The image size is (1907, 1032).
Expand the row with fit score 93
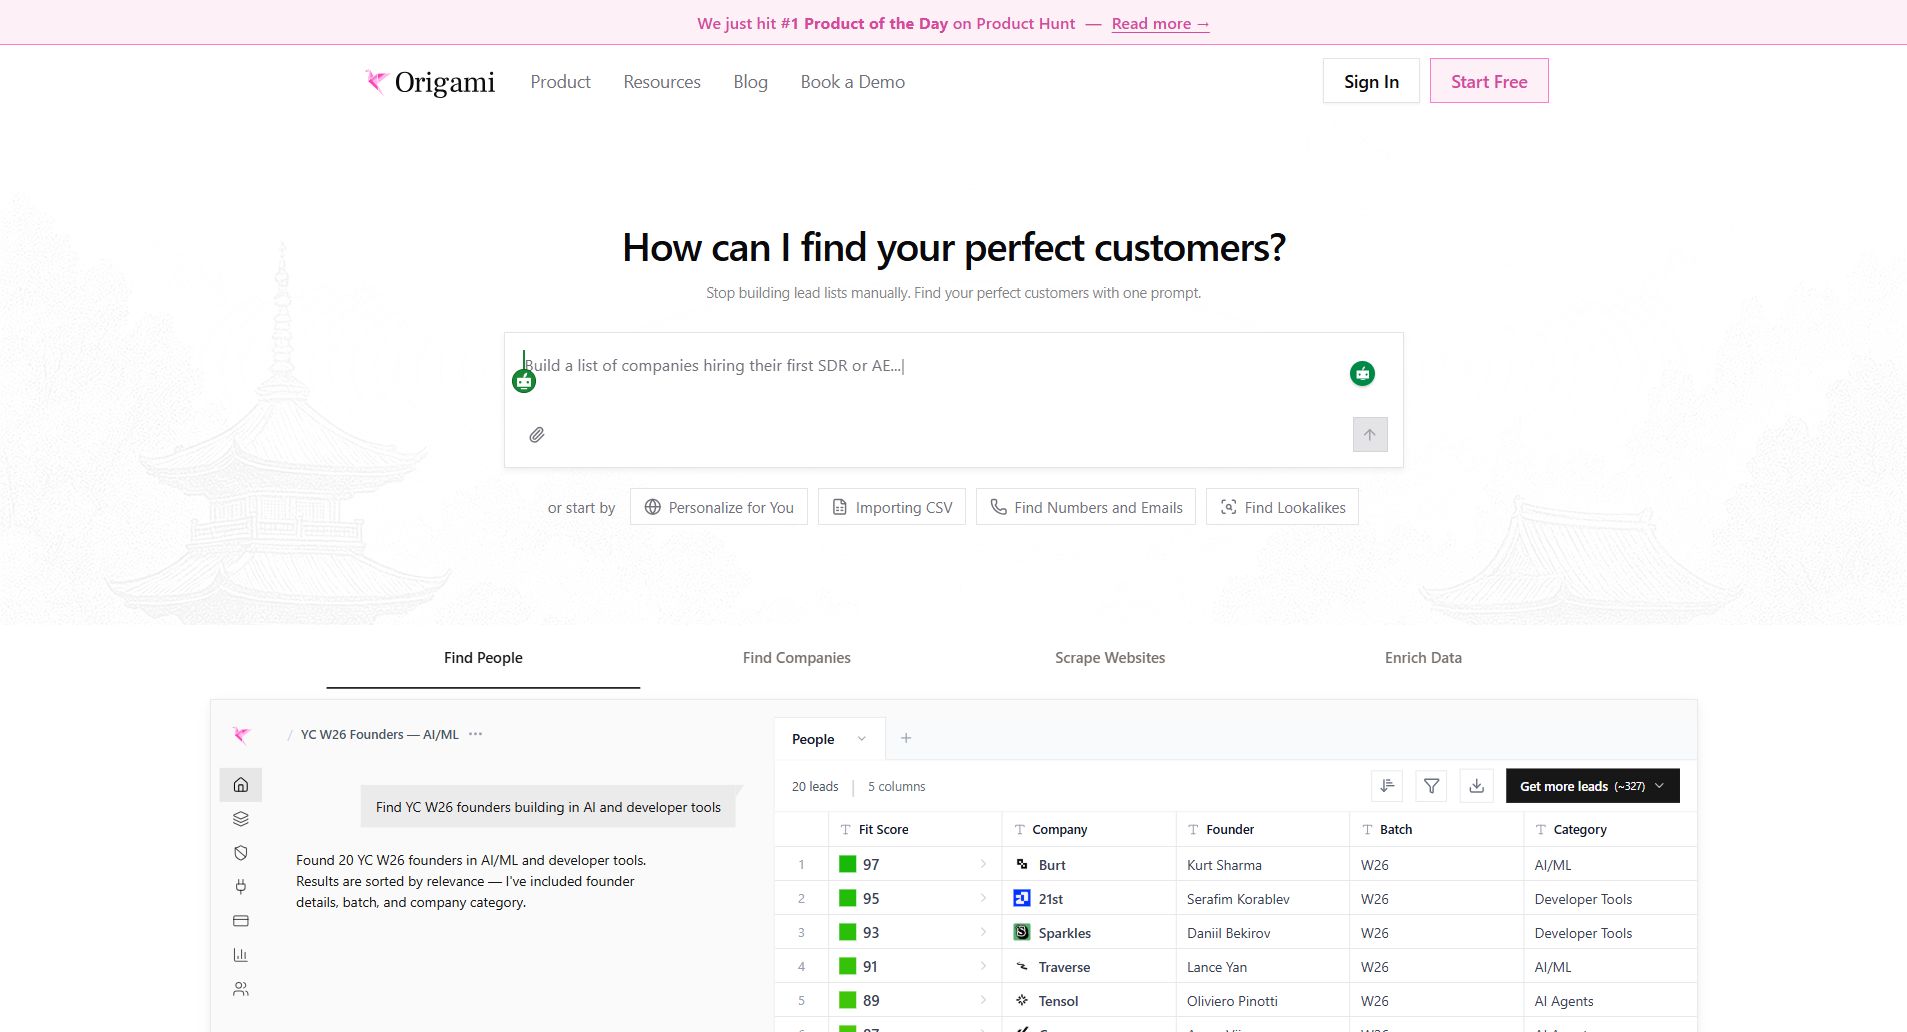(x=983, y=932)
